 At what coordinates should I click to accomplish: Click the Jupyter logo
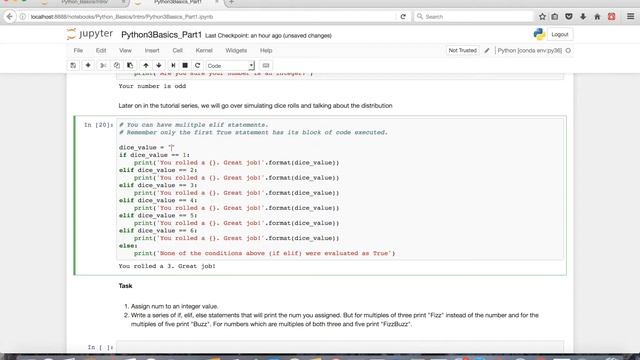pos(90,34)
